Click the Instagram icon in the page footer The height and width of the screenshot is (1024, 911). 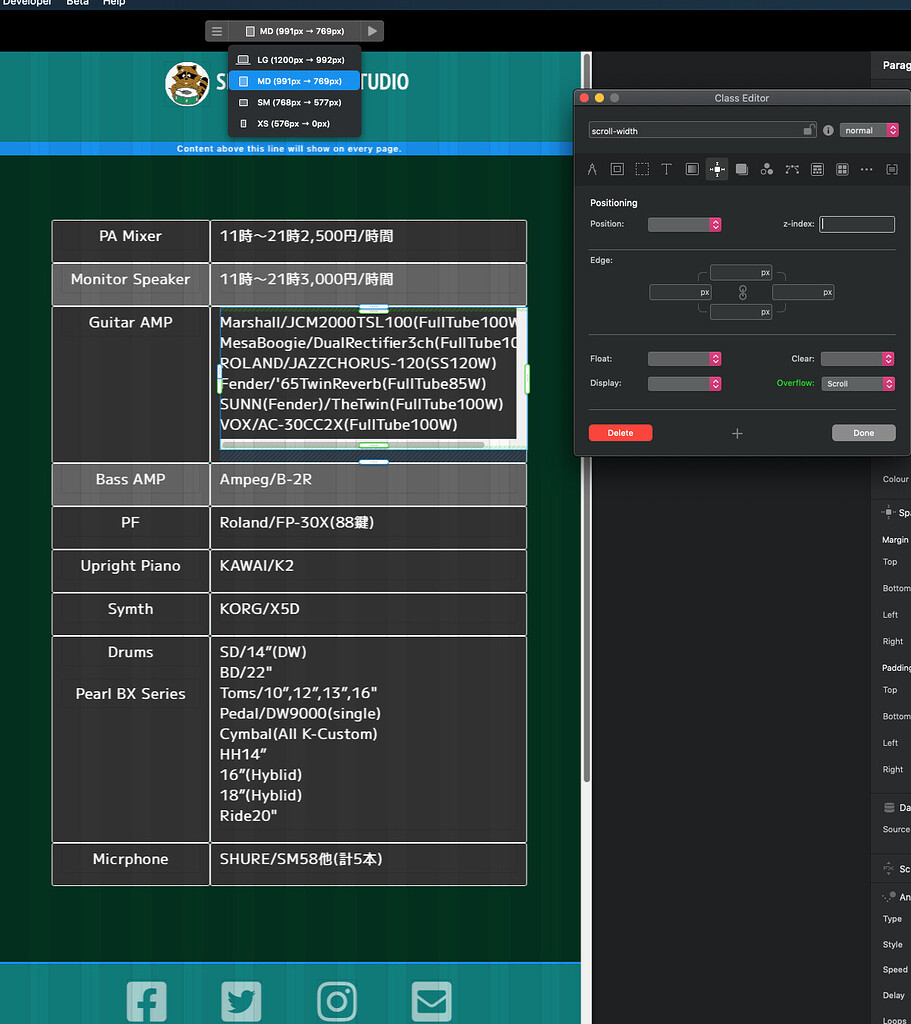tap(337, 1001)
